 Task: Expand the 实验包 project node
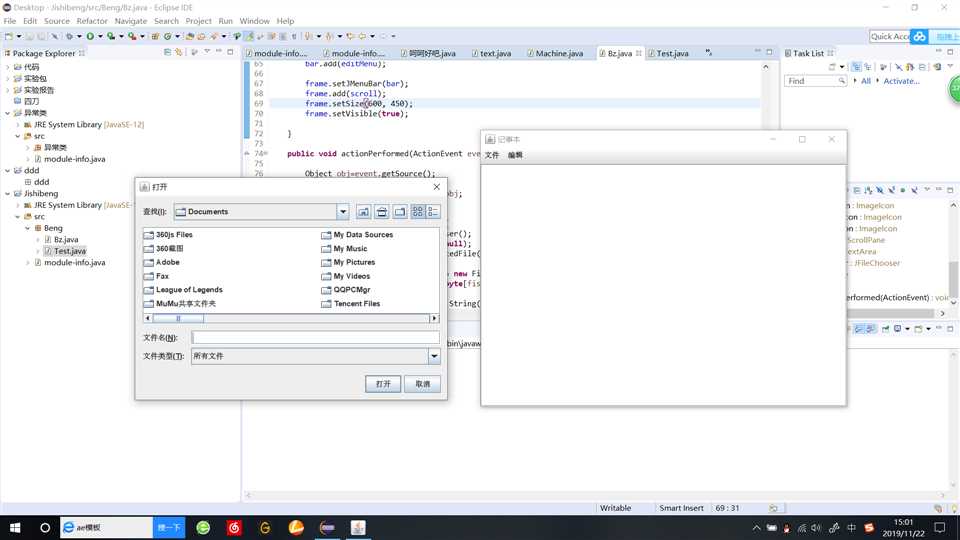tap(7, 78)
